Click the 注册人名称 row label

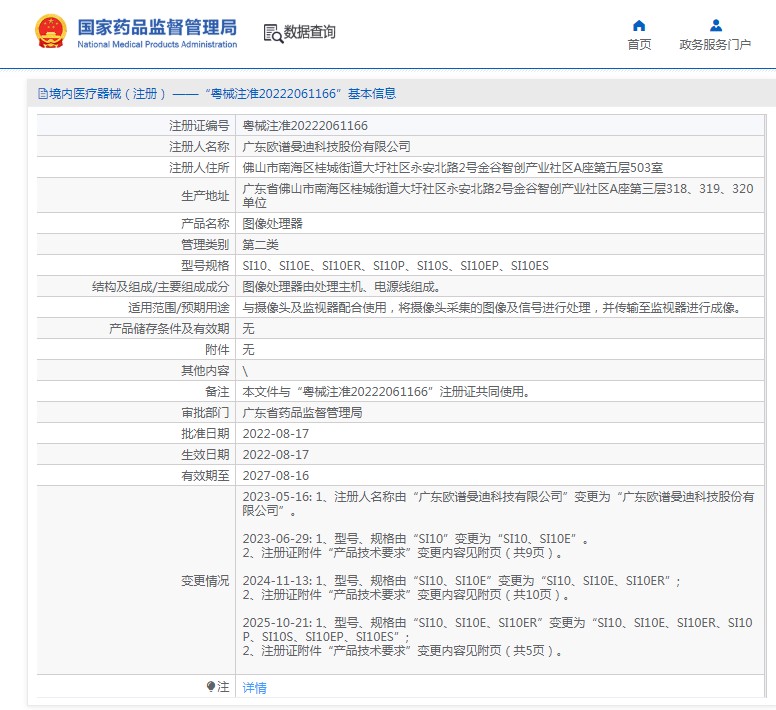[x=199, y=147]
